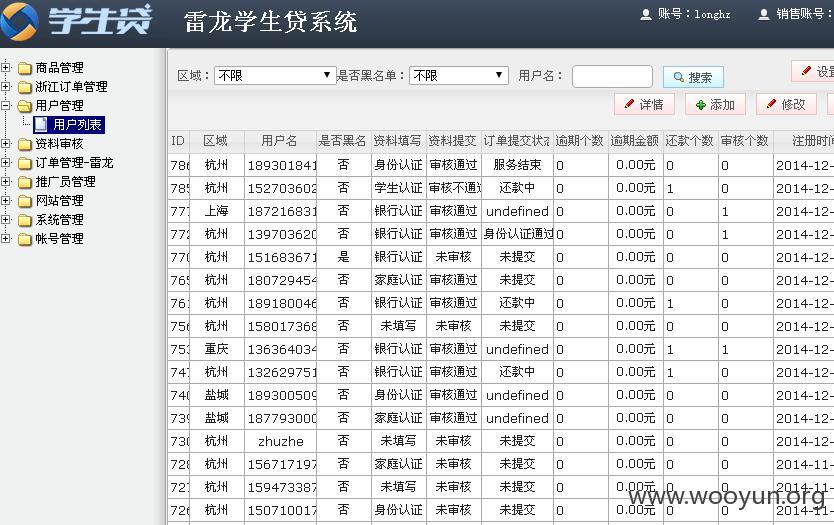Image resolution: width=834 pixels, height=525 pixels.
Task: Open the 是否黑名单 dropdown
Action: [458, 76]
